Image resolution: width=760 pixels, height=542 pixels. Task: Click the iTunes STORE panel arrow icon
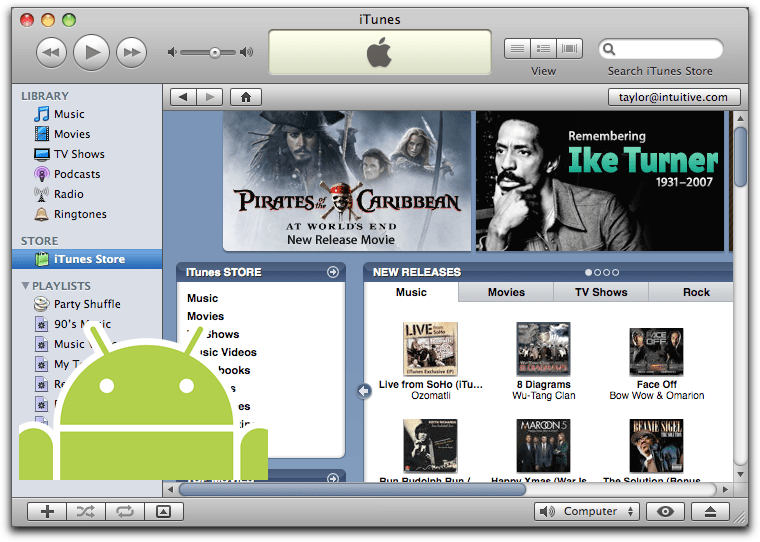tap(332, 272)
